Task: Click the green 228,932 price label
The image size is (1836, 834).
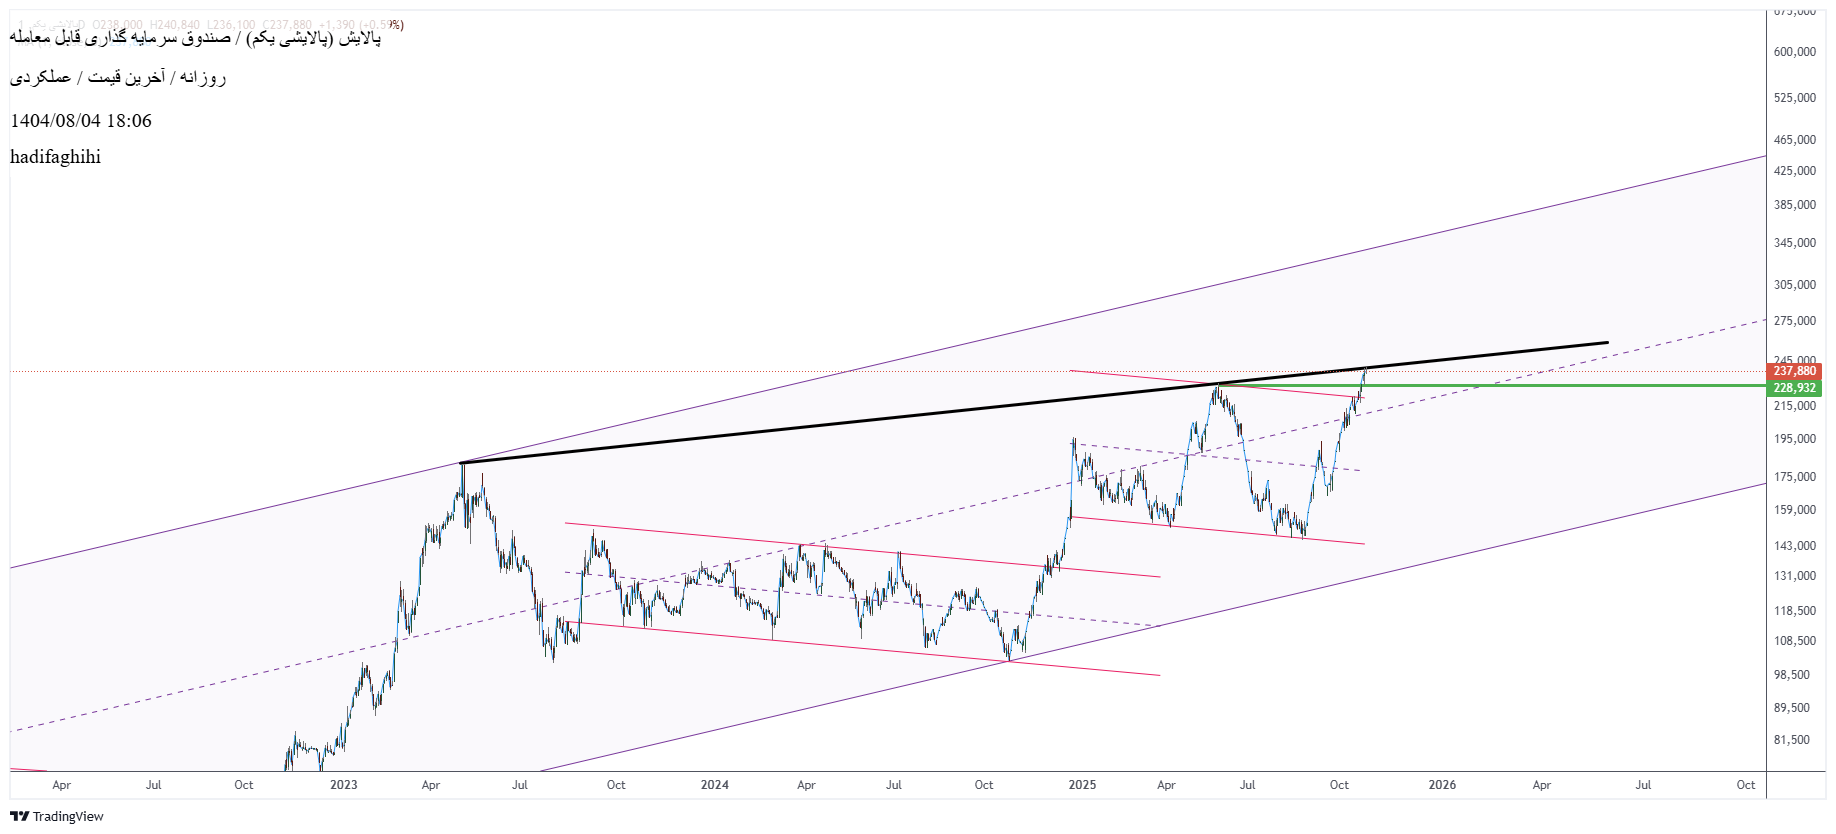Action: (1794, 388)
